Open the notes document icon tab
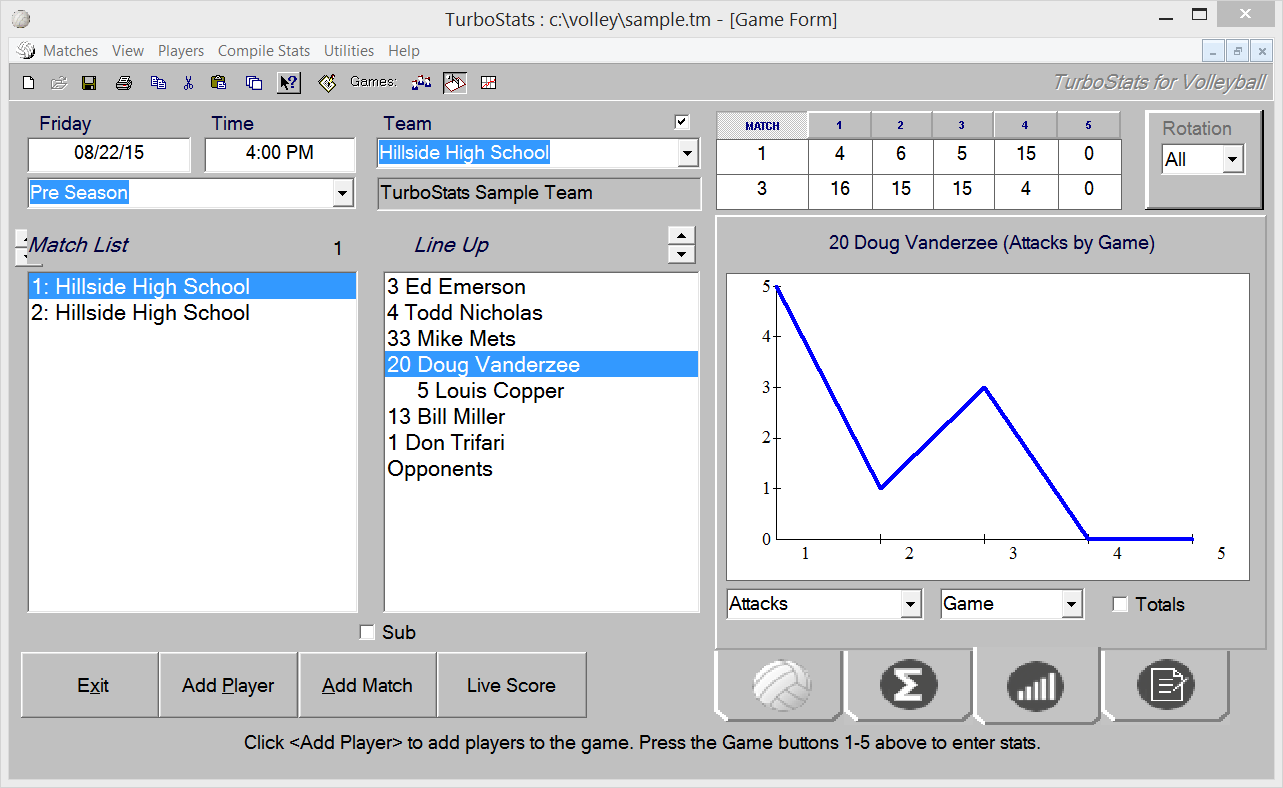 pos(1166,685)
